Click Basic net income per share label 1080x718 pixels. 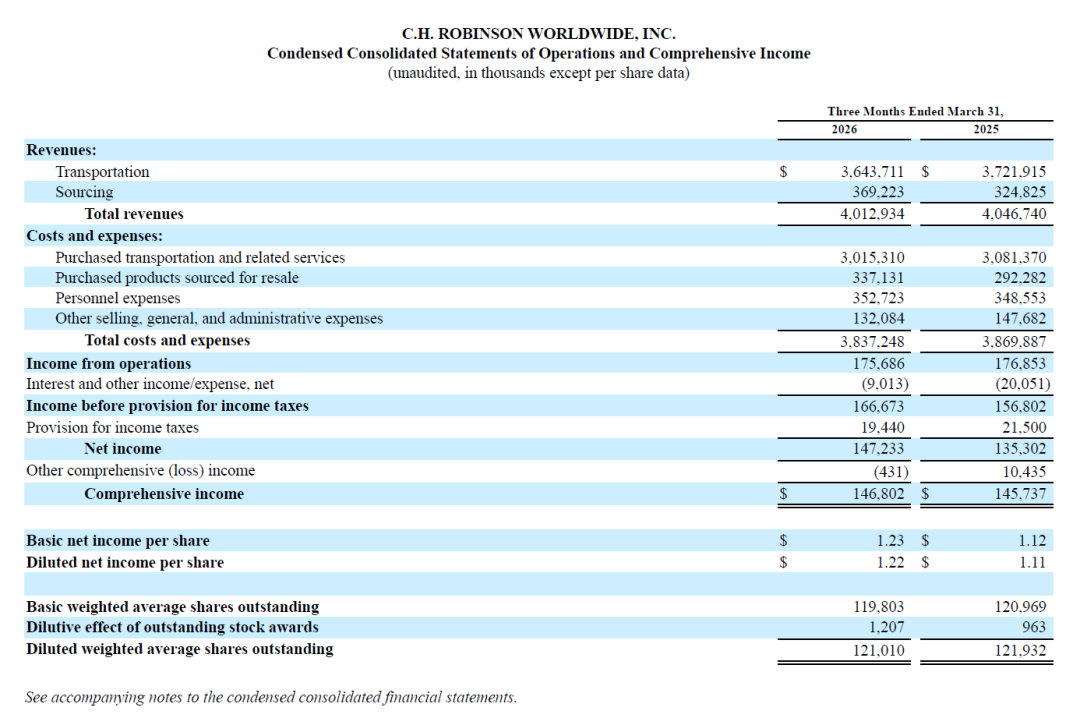coord(118,540)
